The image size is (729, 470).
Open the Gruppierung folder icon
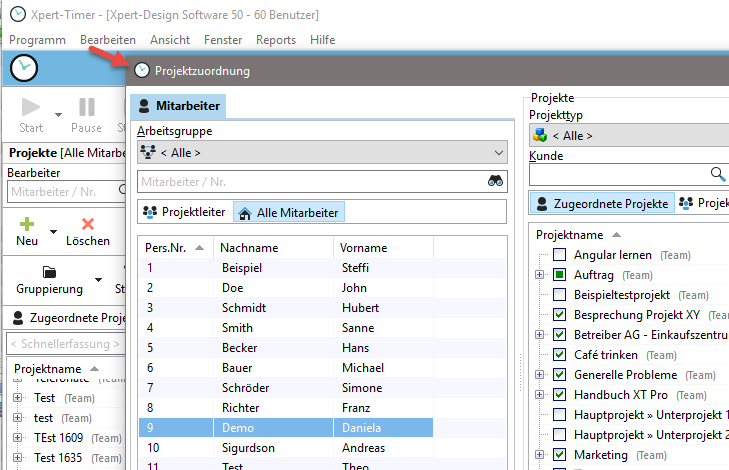click(x=49, y=272)
